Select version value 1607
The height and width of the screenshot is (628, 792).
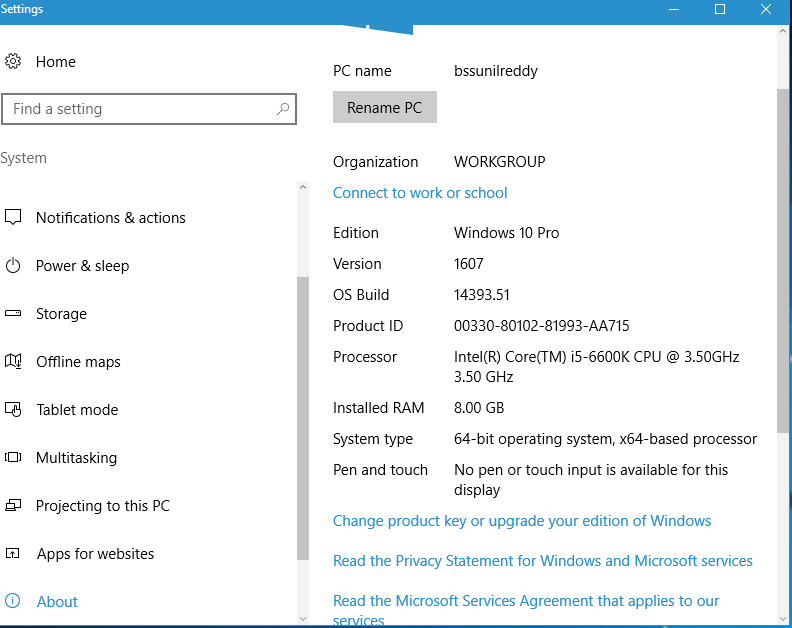click(x=468, y=264)
